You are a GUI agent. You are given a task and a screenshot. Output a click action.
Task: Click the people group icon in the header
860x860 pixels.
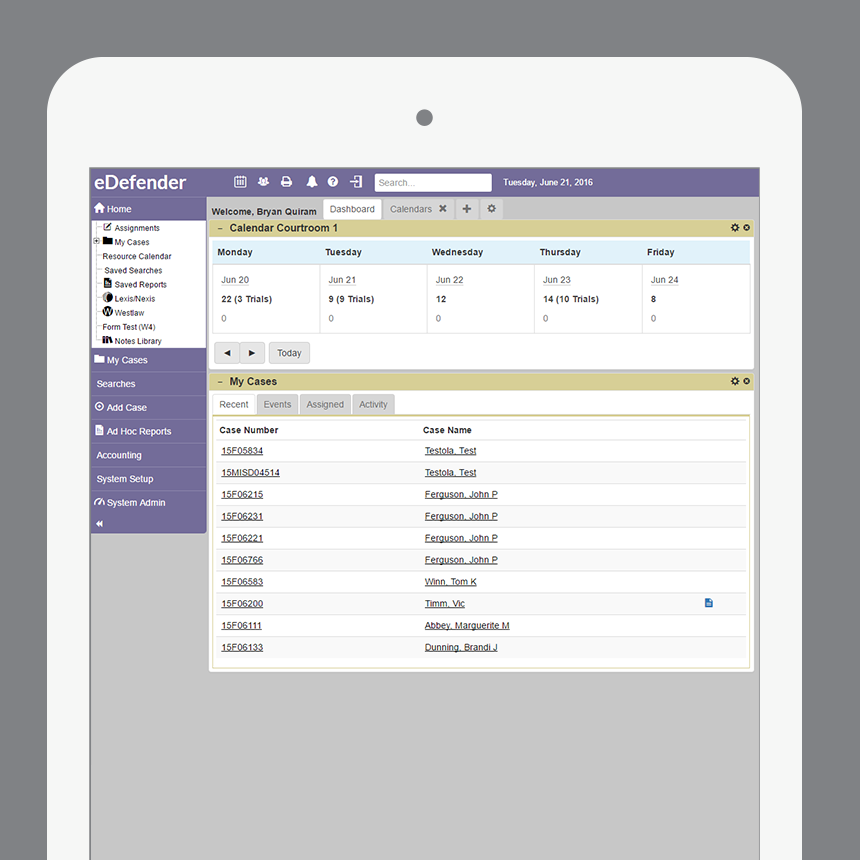(x=263, y=182)
